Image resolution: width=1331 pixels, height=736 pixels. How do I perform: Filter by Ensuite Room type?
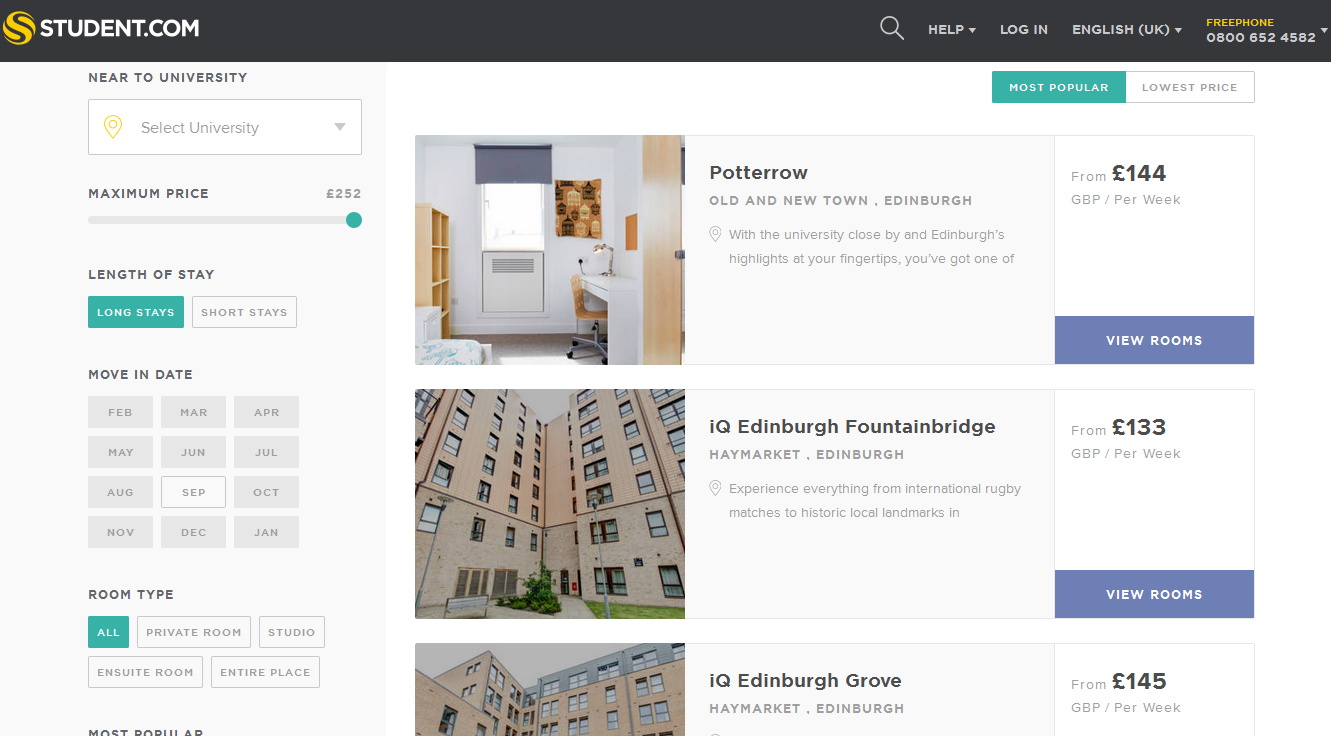(x=145, y=672)
